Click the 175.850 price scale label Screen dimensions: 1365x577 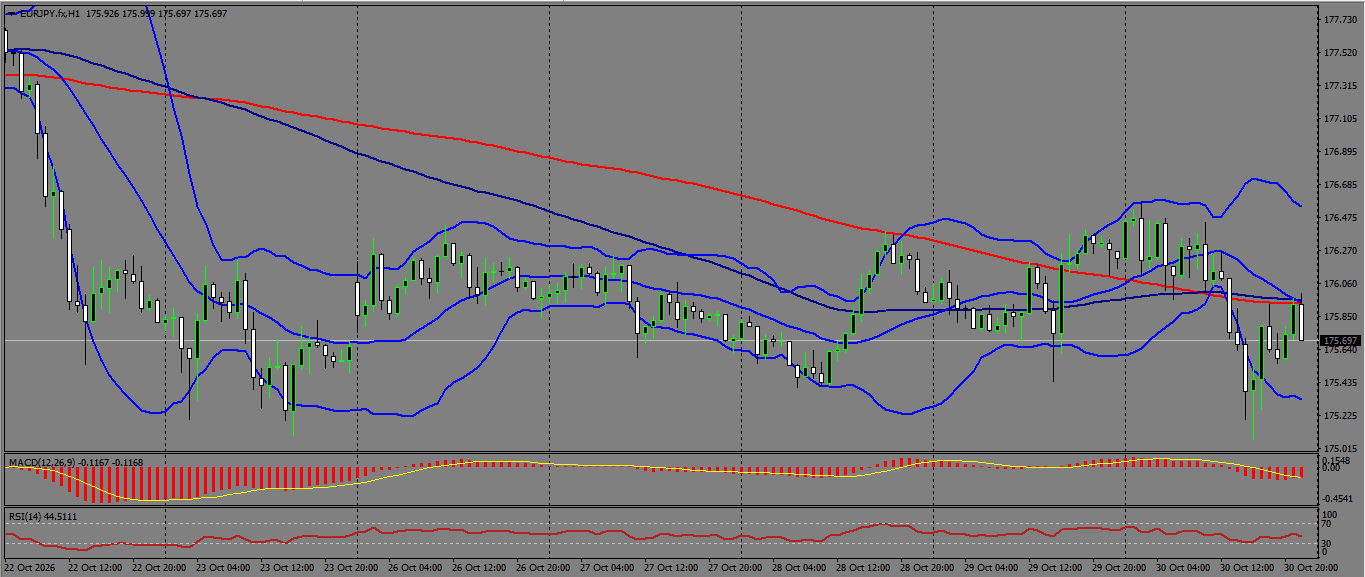tap(1338, 317)
